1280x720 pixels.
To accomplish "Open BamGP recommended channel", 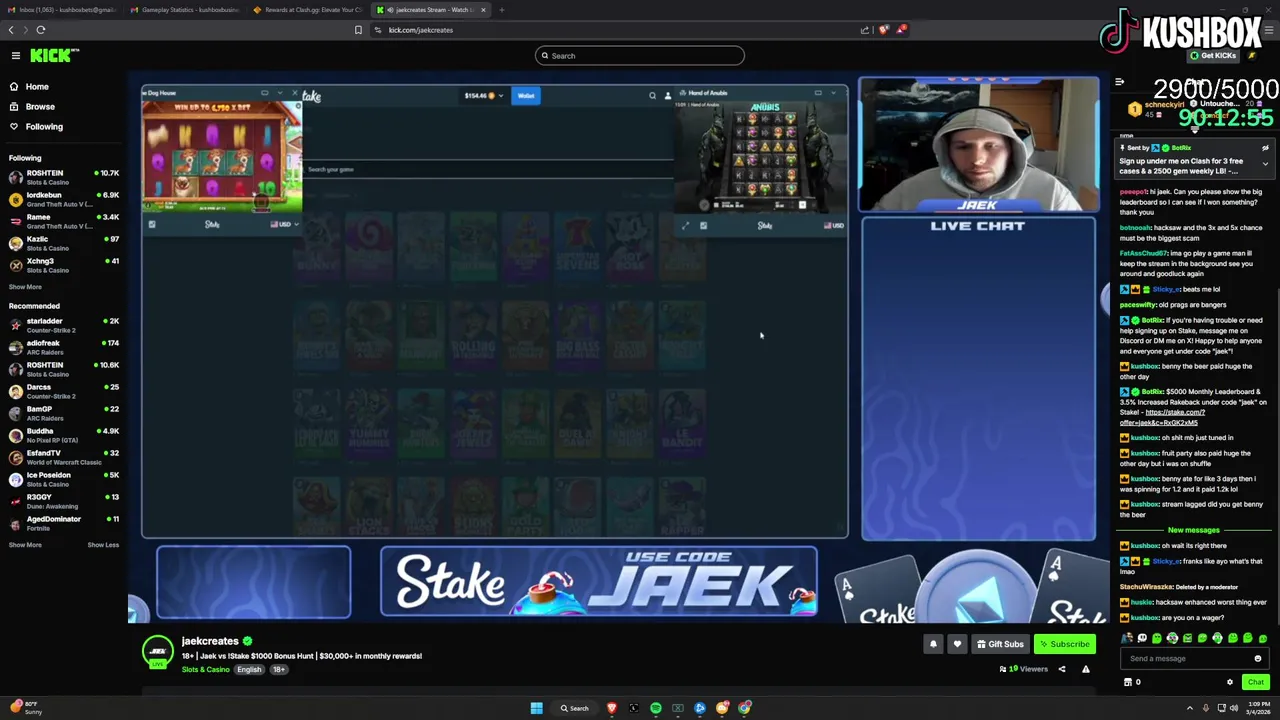I will (64, 413).
